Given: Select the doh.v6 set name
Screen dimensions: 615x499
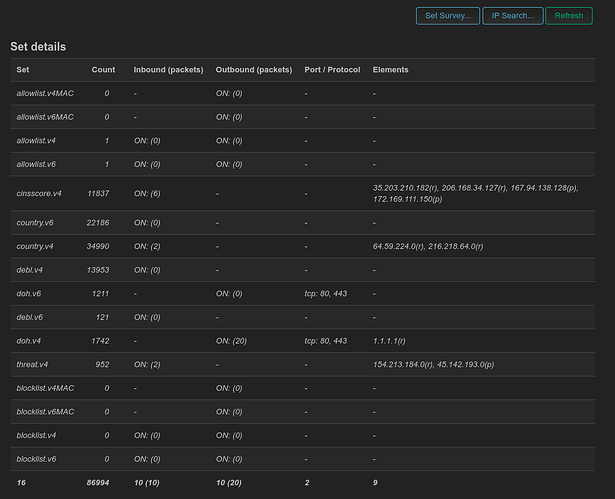Looking at the screenshot, I should [x=28, y=293].
